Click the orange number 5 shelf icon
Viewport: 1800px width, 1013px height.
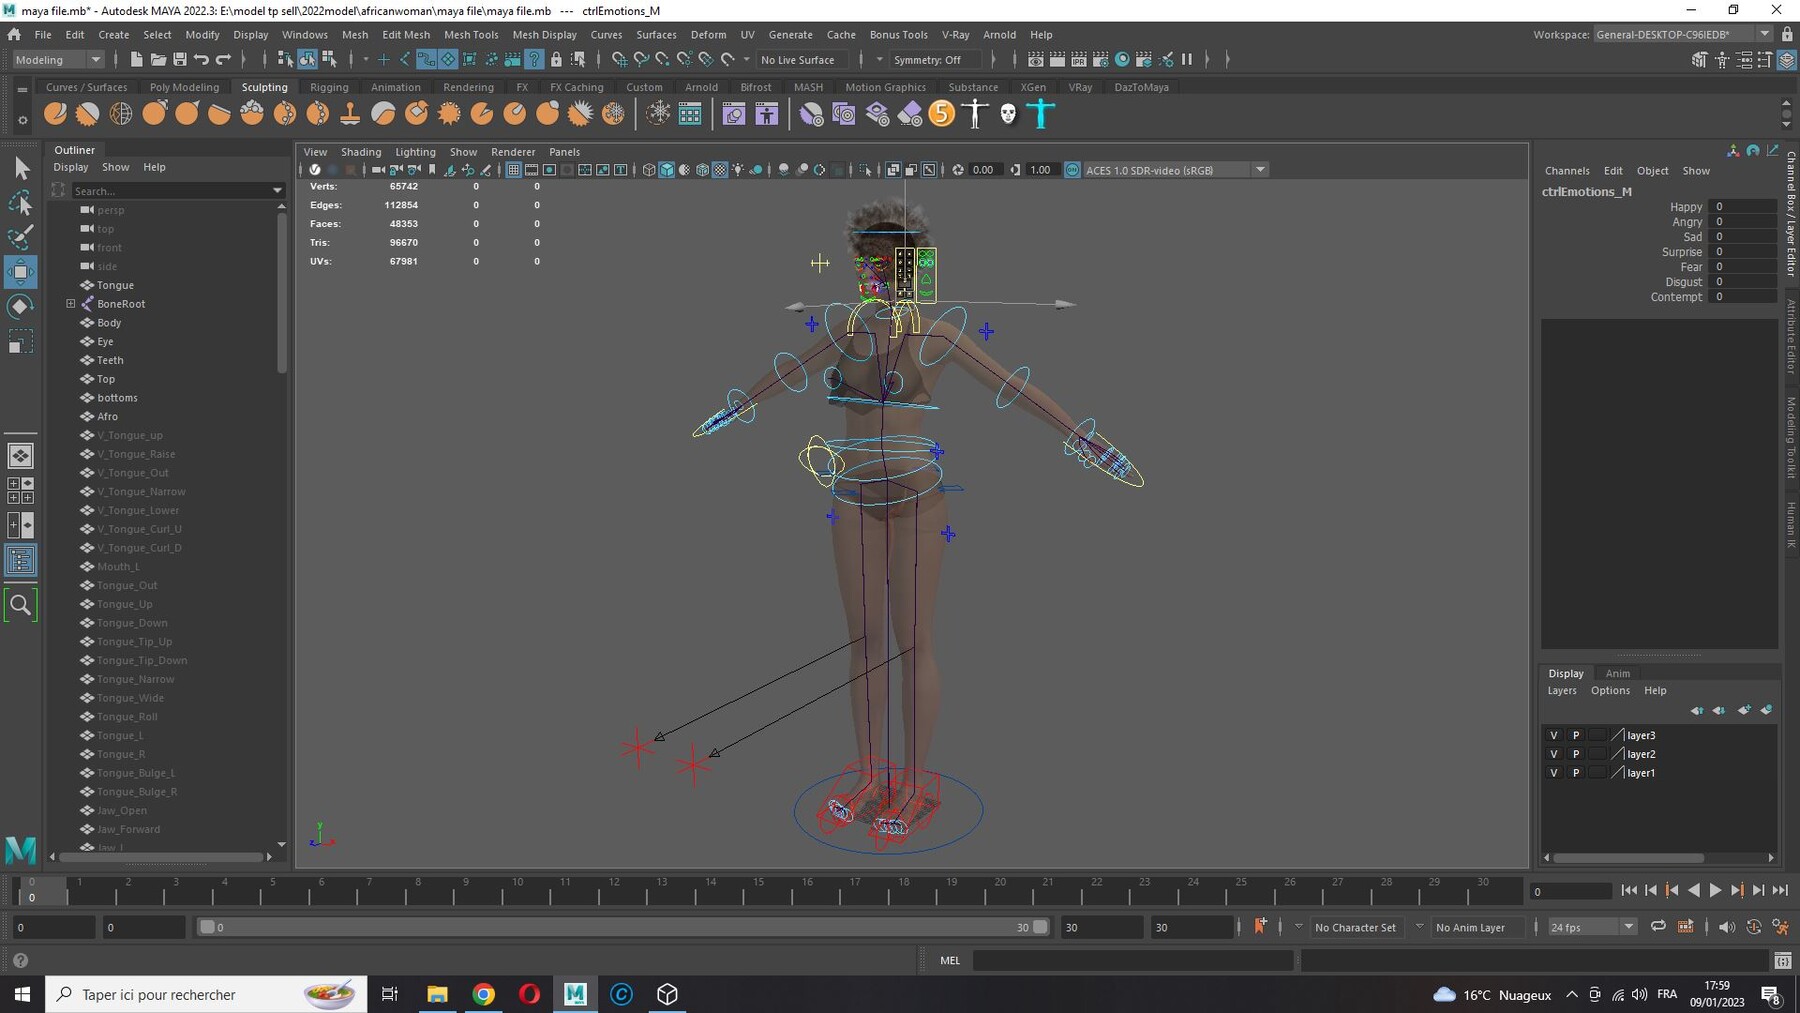tap(942, 114)
